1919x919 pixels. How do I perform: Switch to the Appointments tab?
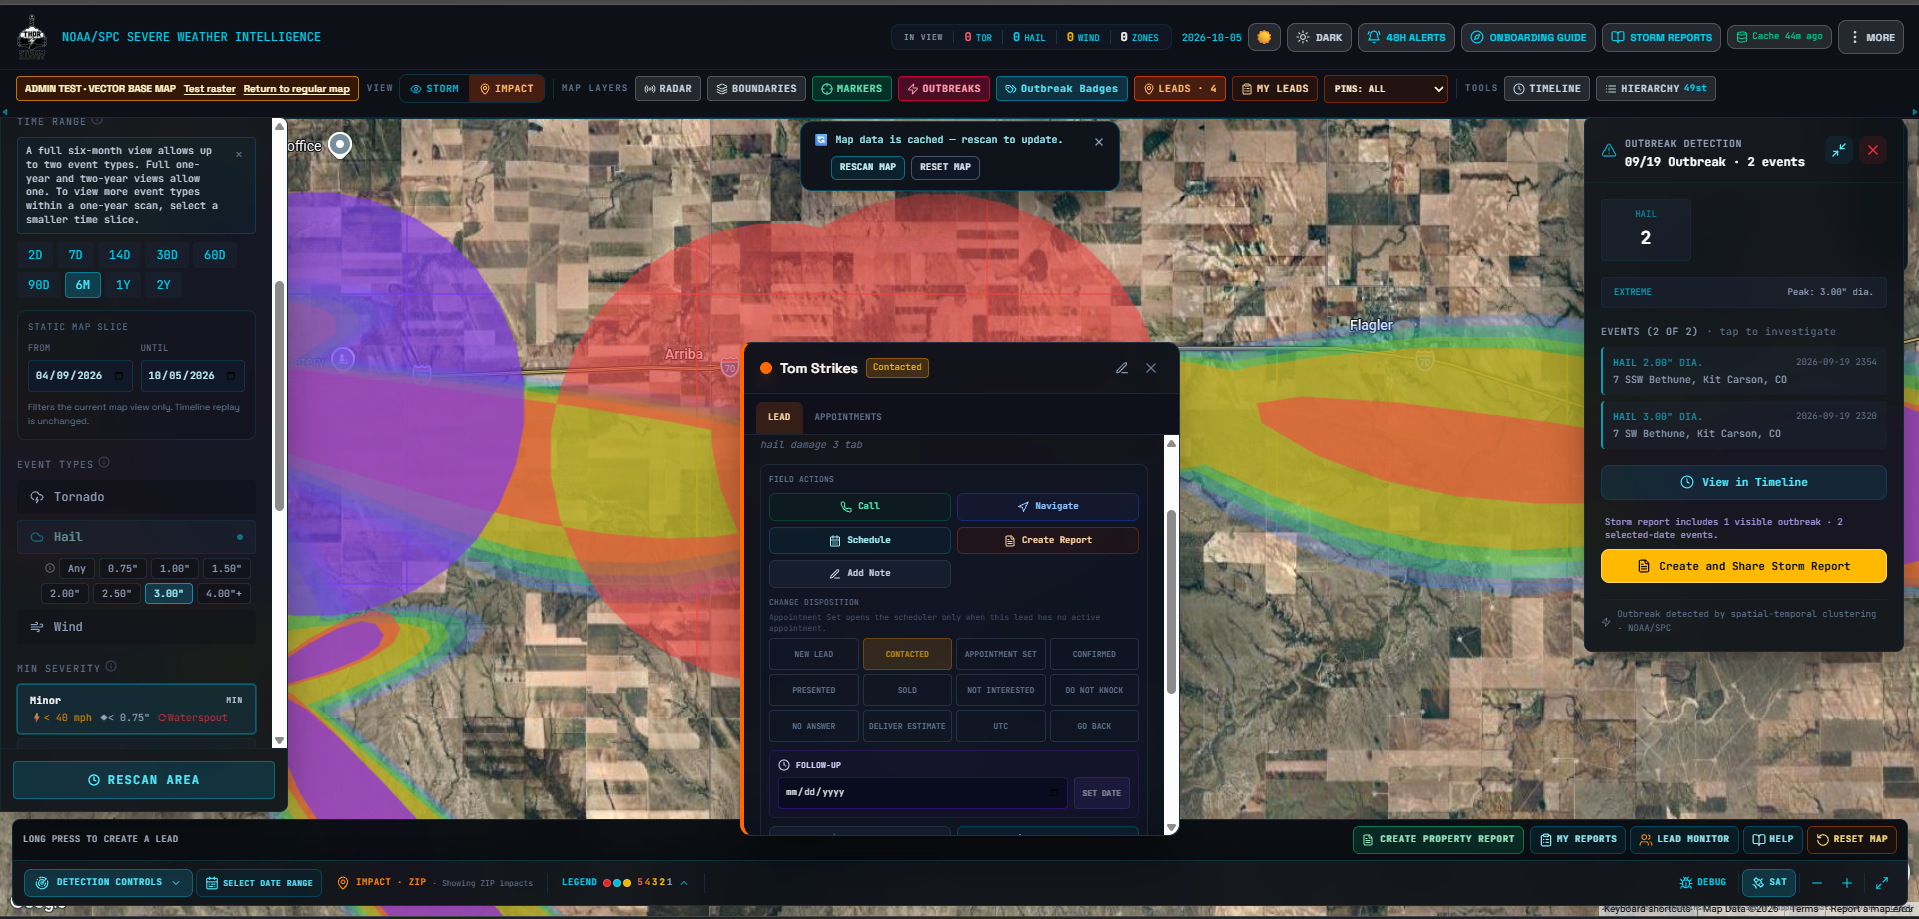[x=848, y=417]
